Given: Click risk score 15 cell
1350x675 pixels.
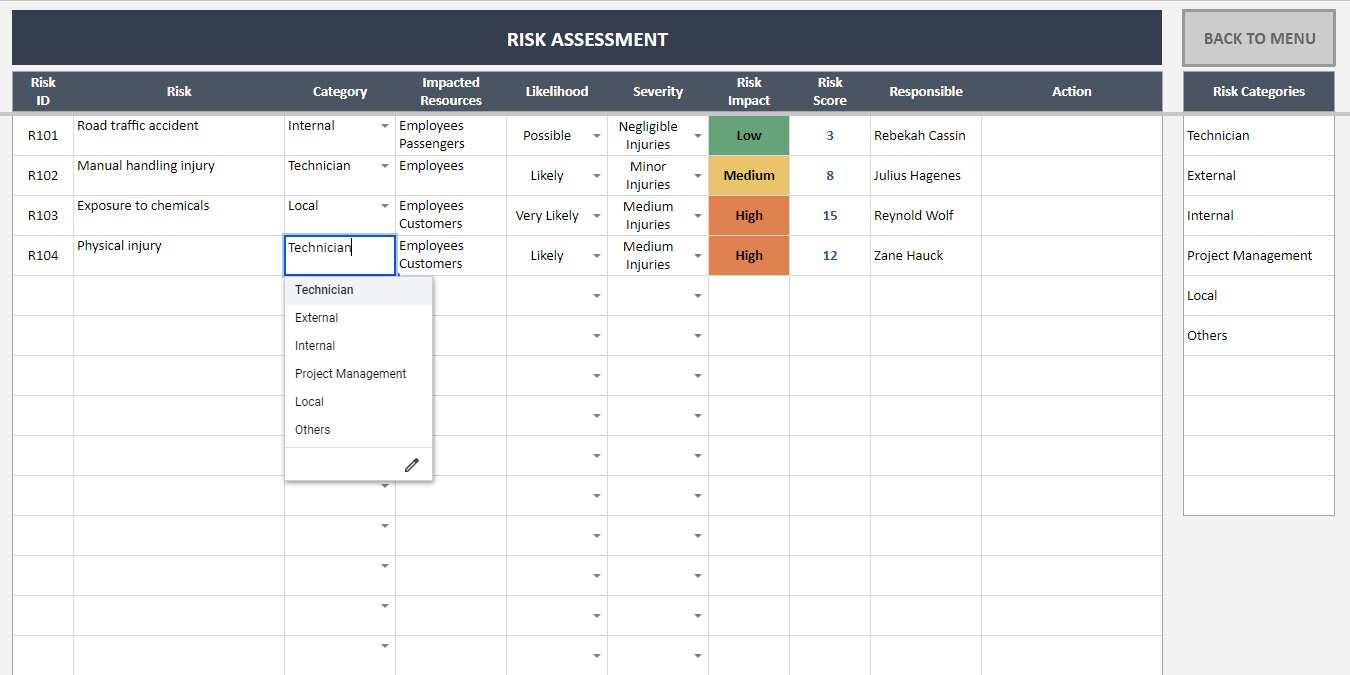Looking at the screenshot, I should pos(830,216).
